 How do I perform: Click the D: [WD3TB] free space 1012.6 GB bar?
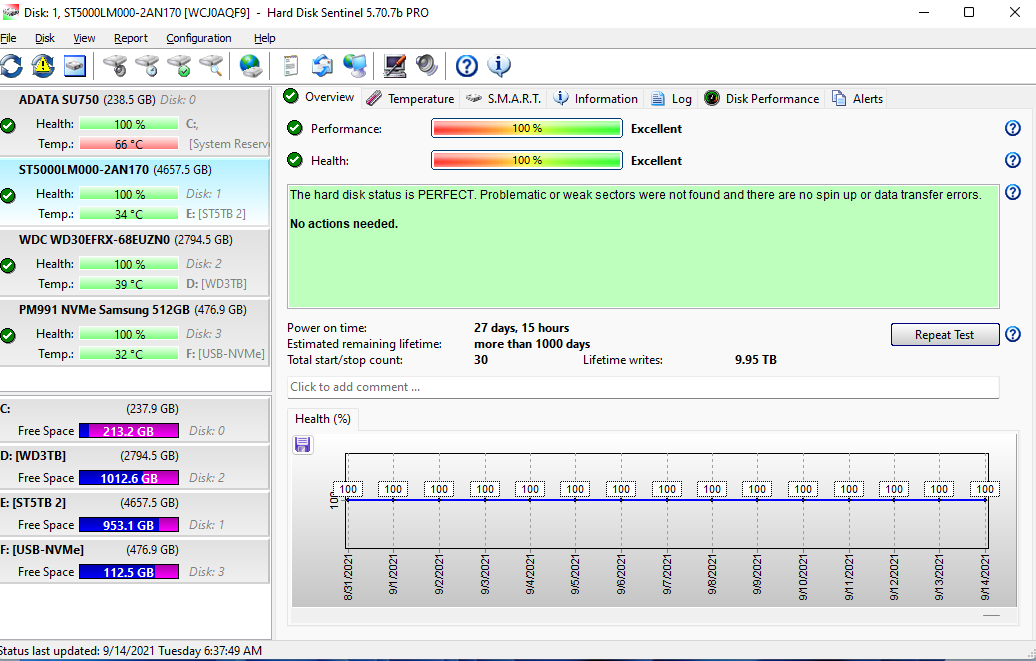click(129, 478)
